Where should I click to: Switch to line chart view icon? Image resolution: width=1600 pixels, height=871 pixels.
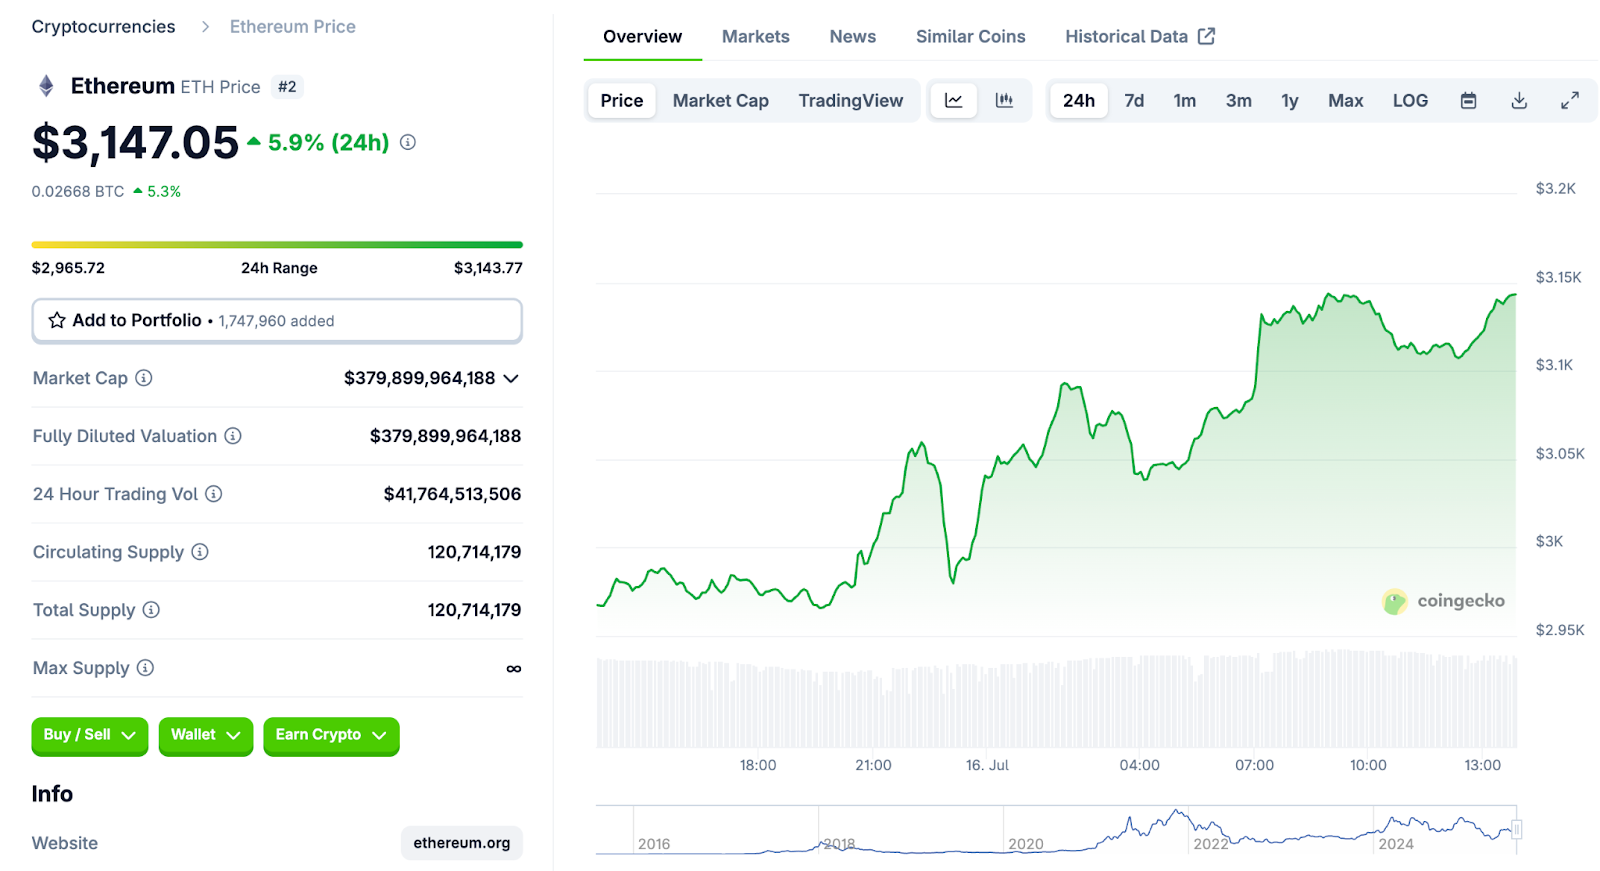[954, 100]
